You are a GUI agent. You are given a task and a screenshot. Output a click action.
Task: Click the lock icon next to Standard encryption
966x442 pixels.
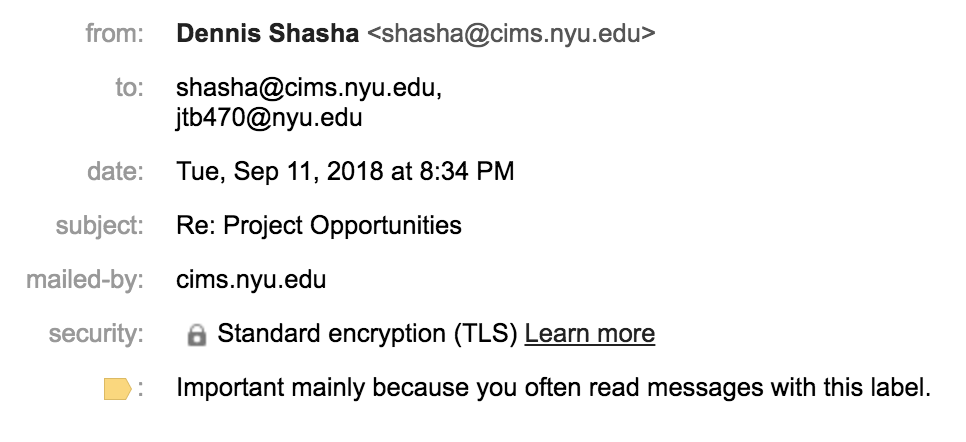[197, 335]
